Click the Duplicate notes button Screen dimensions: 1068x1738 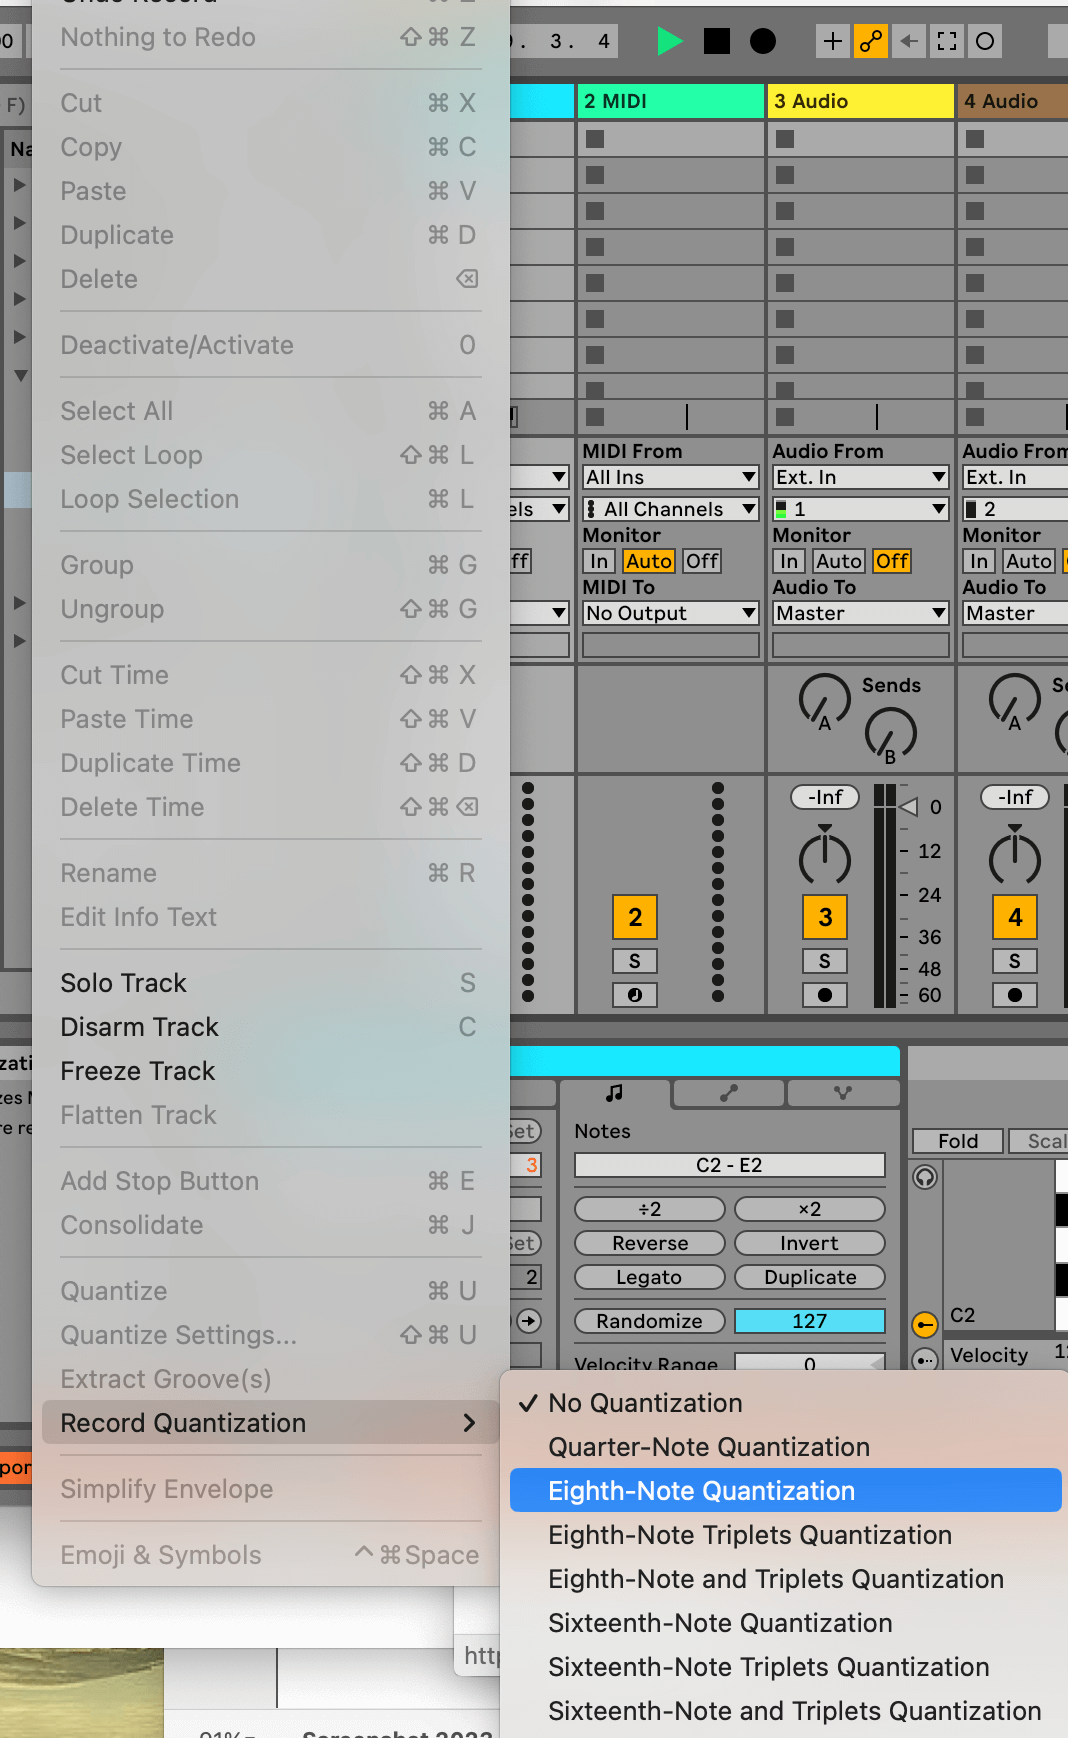tap(810, 1277)
